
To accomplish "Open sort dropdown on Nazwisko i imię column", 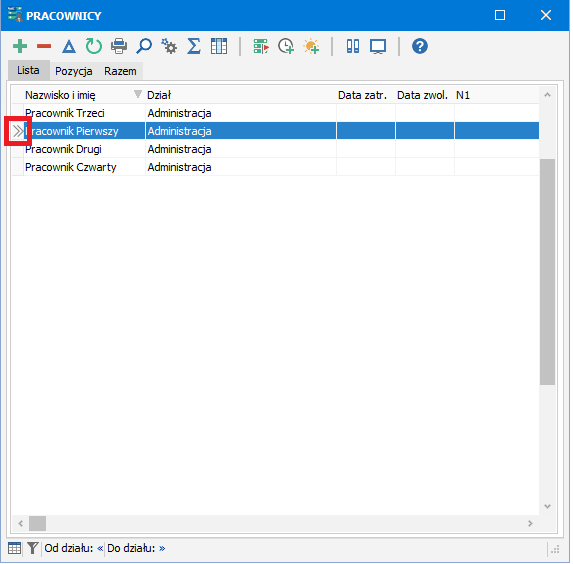I will point(137,94).
